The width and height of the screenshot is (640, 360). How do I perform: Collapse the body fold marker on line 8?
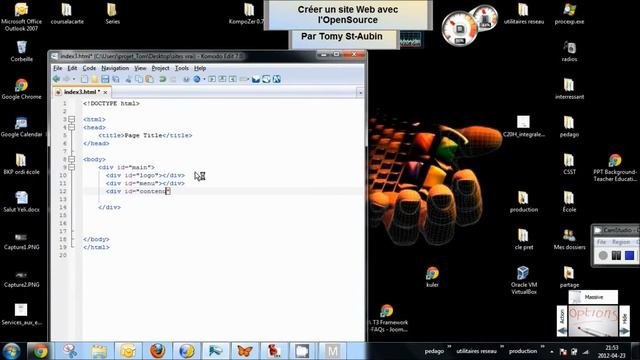[71, 159]
